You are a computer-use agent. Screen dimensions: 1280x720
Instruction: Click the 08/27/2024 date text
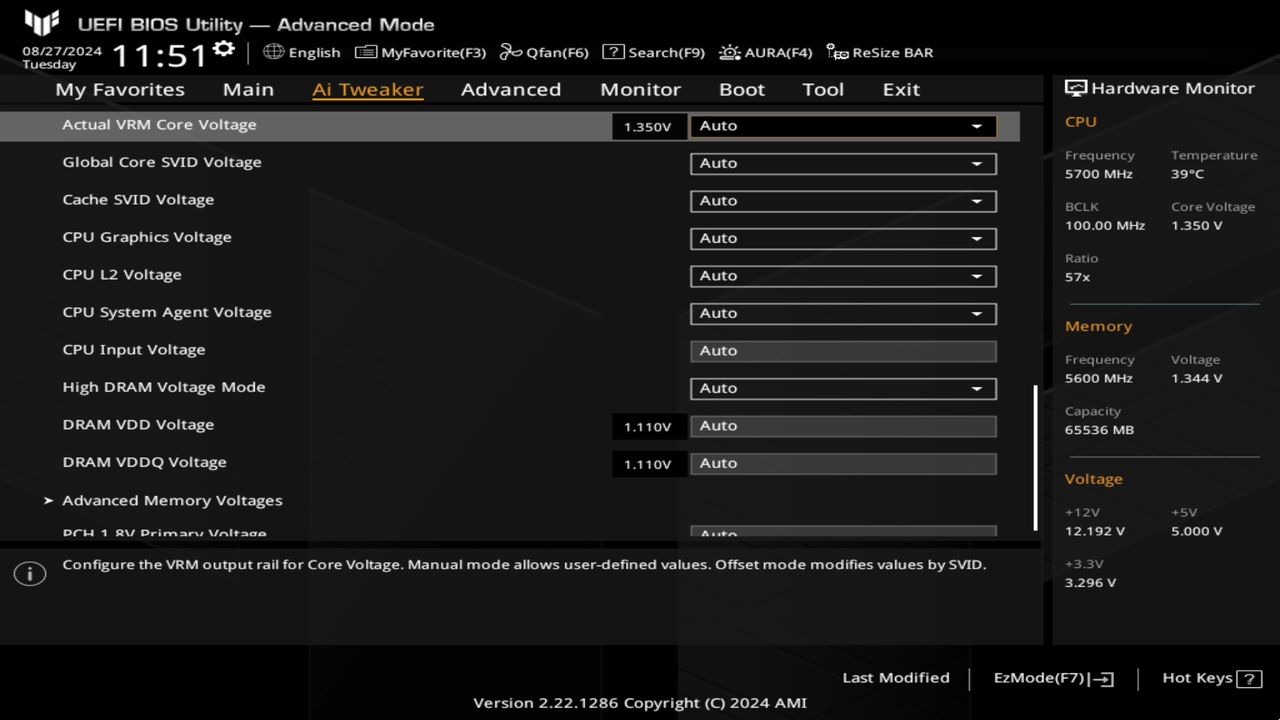(62, 50)
